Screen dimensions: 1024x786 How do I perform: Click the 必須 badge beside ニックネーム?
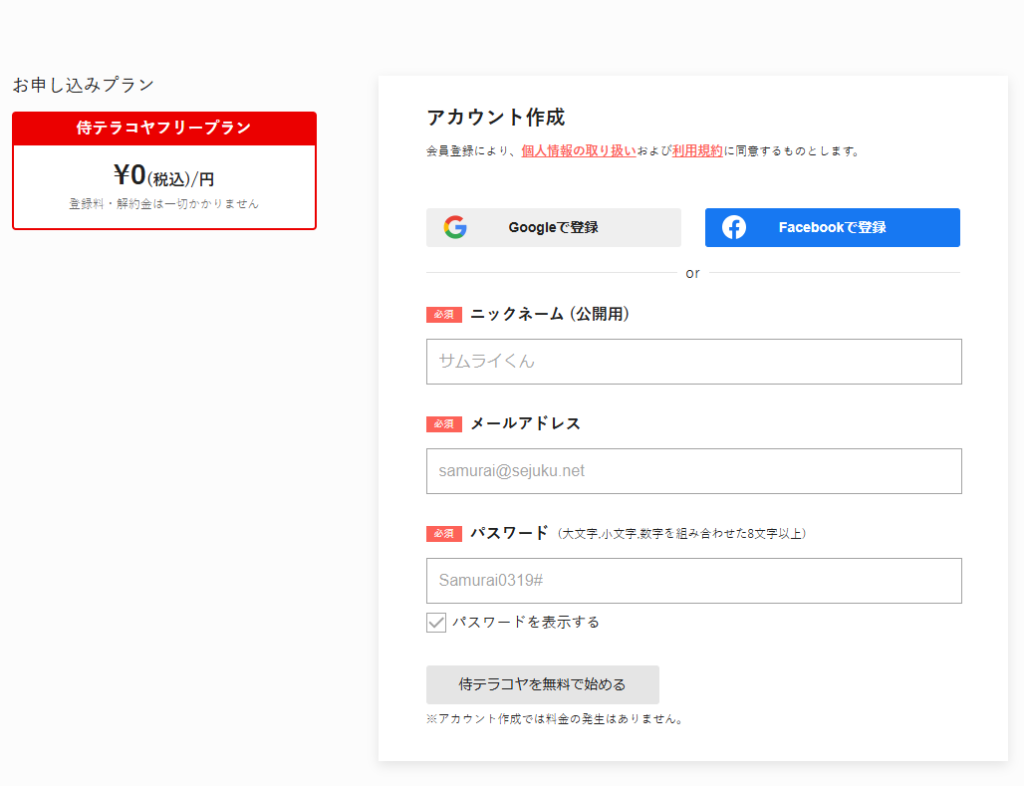point(444,315)
